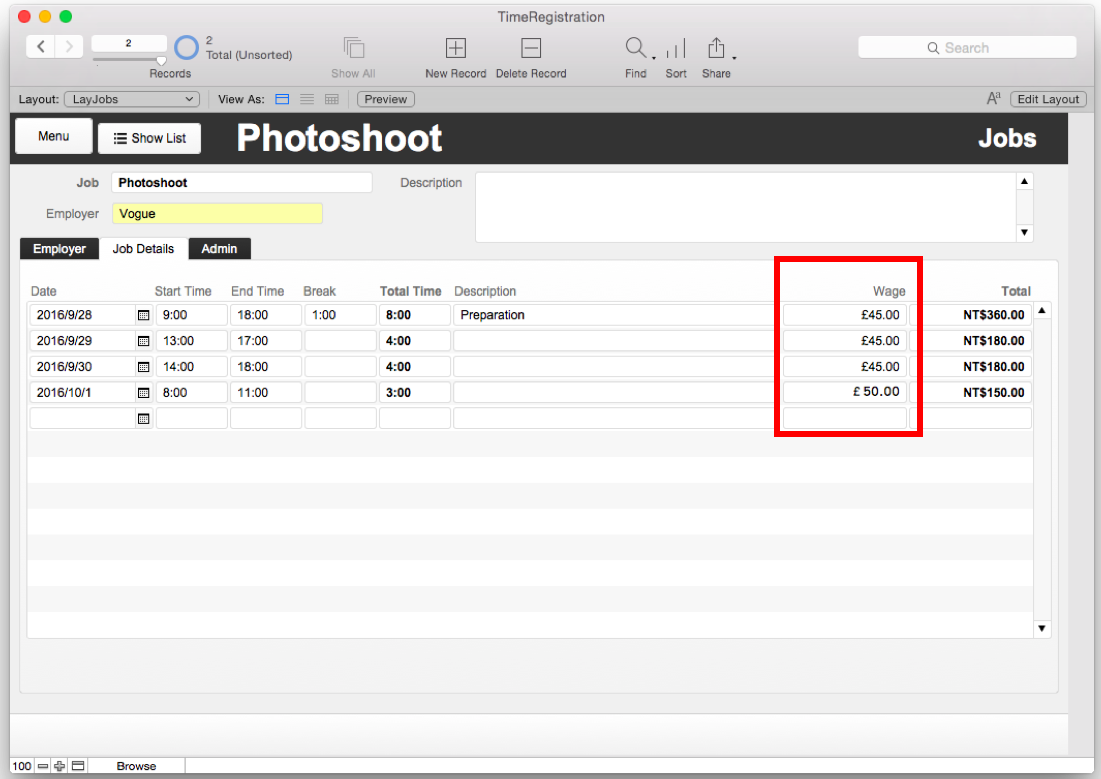Open the Find magnifier tool

pos(635,48)
